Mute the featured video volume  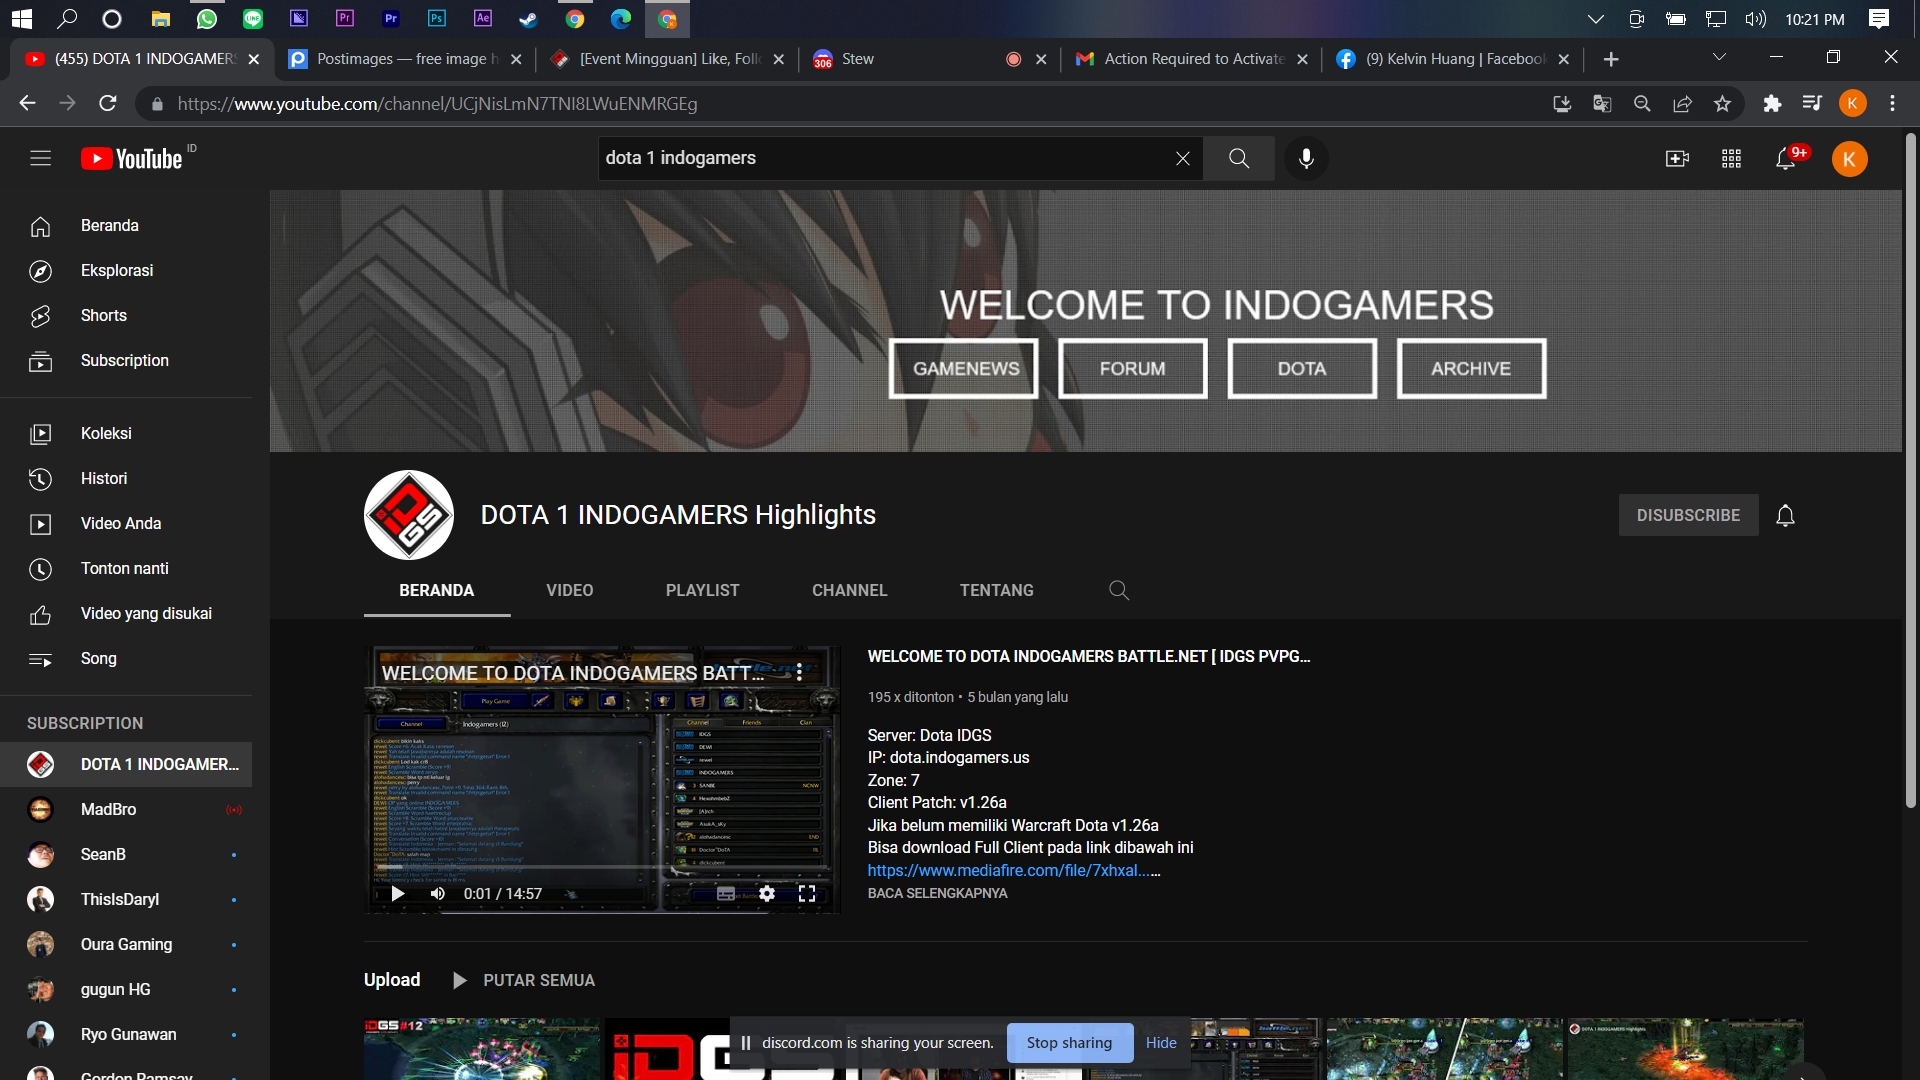437,893
